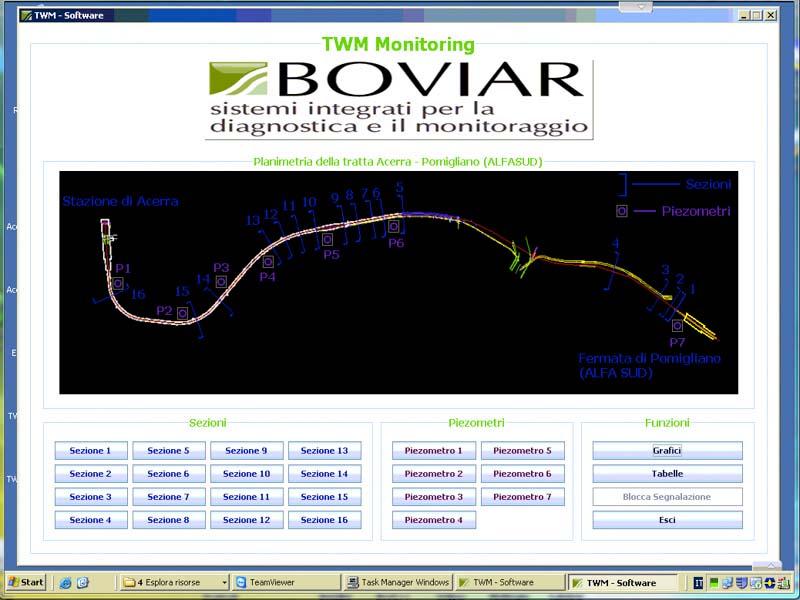This screenshot has height=600, width=800.
Task: Switch to Task Manager Windows in taskbar
Action: (x=398, y=582)
